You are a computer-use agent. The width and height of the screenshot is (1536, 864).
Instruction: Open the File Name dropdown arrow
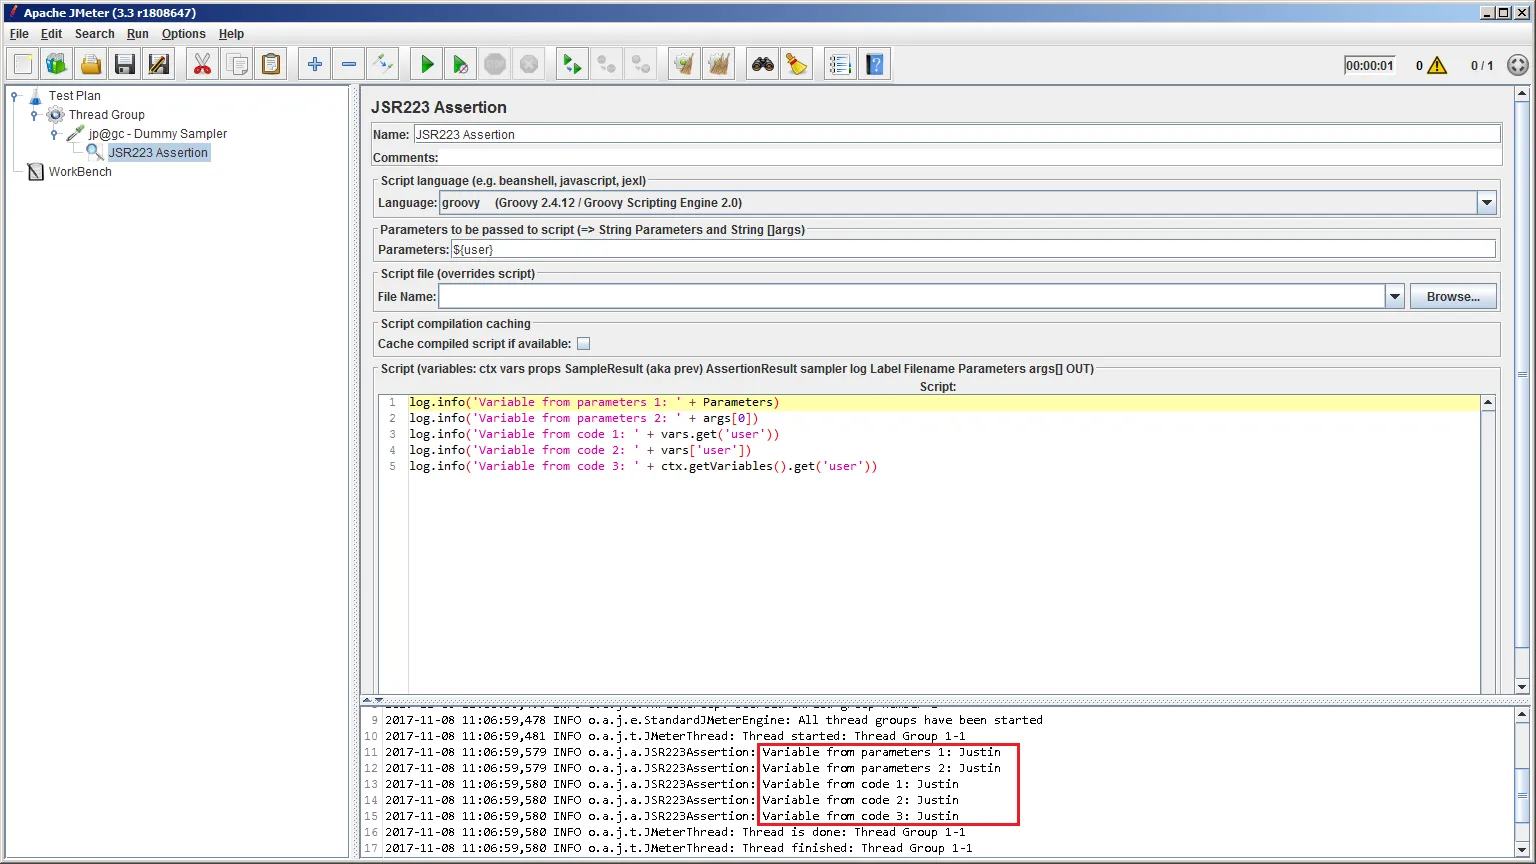click(x=1395, y=297)
